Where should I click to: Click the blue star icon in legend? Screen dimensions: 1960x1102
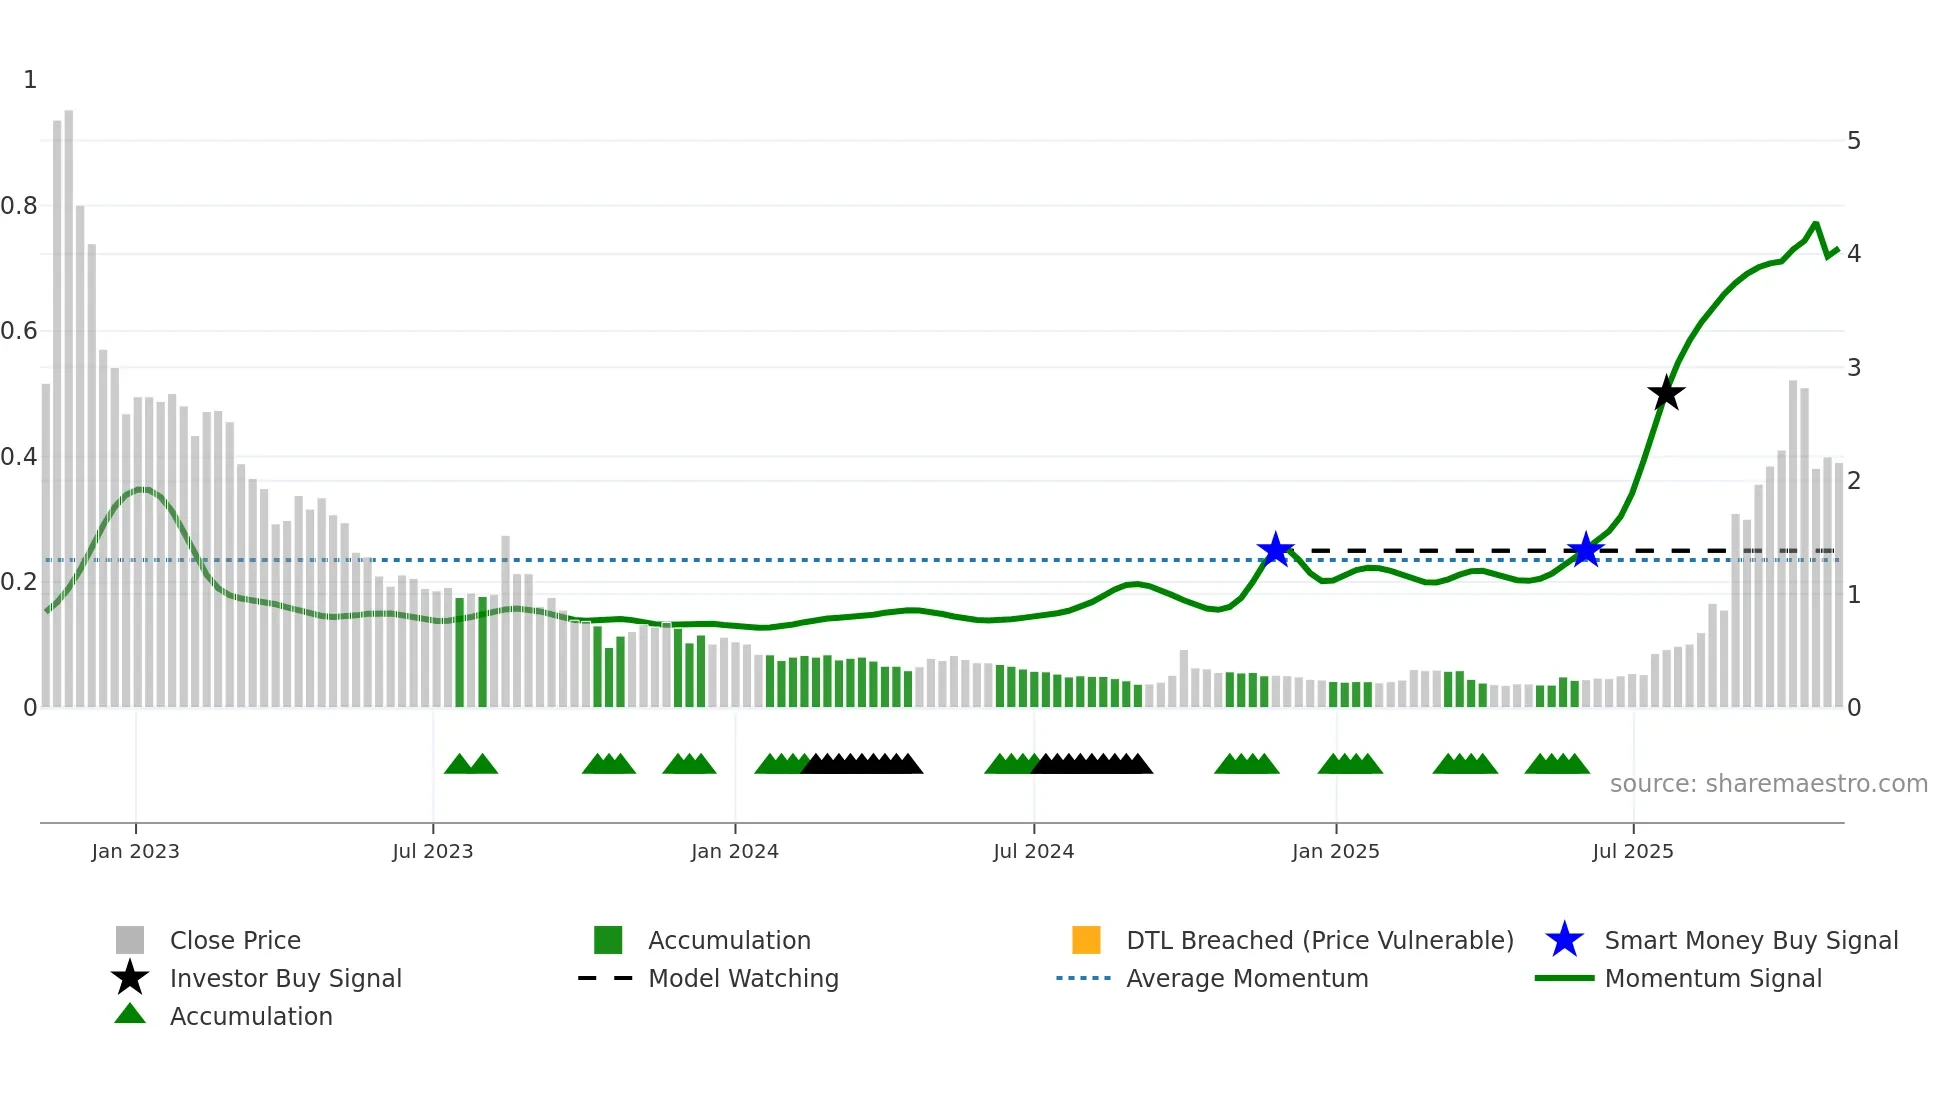[1564, 940]
